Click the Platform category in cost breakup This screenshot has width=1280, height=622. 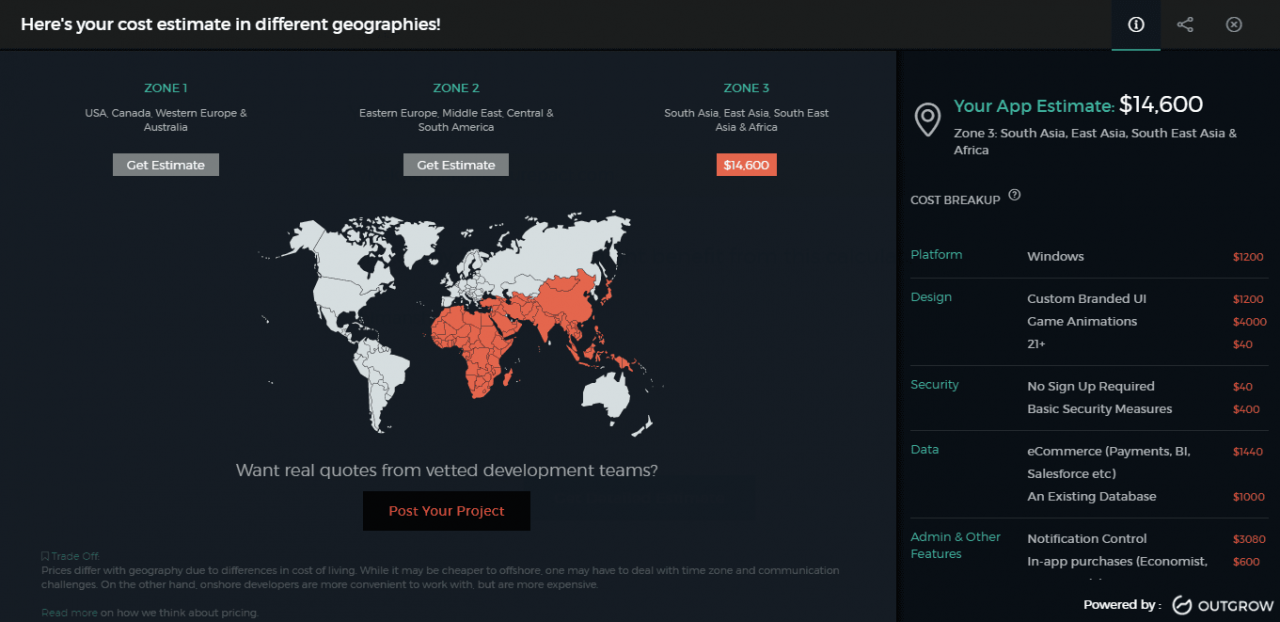pyautogui.click(x=936, y=255)
